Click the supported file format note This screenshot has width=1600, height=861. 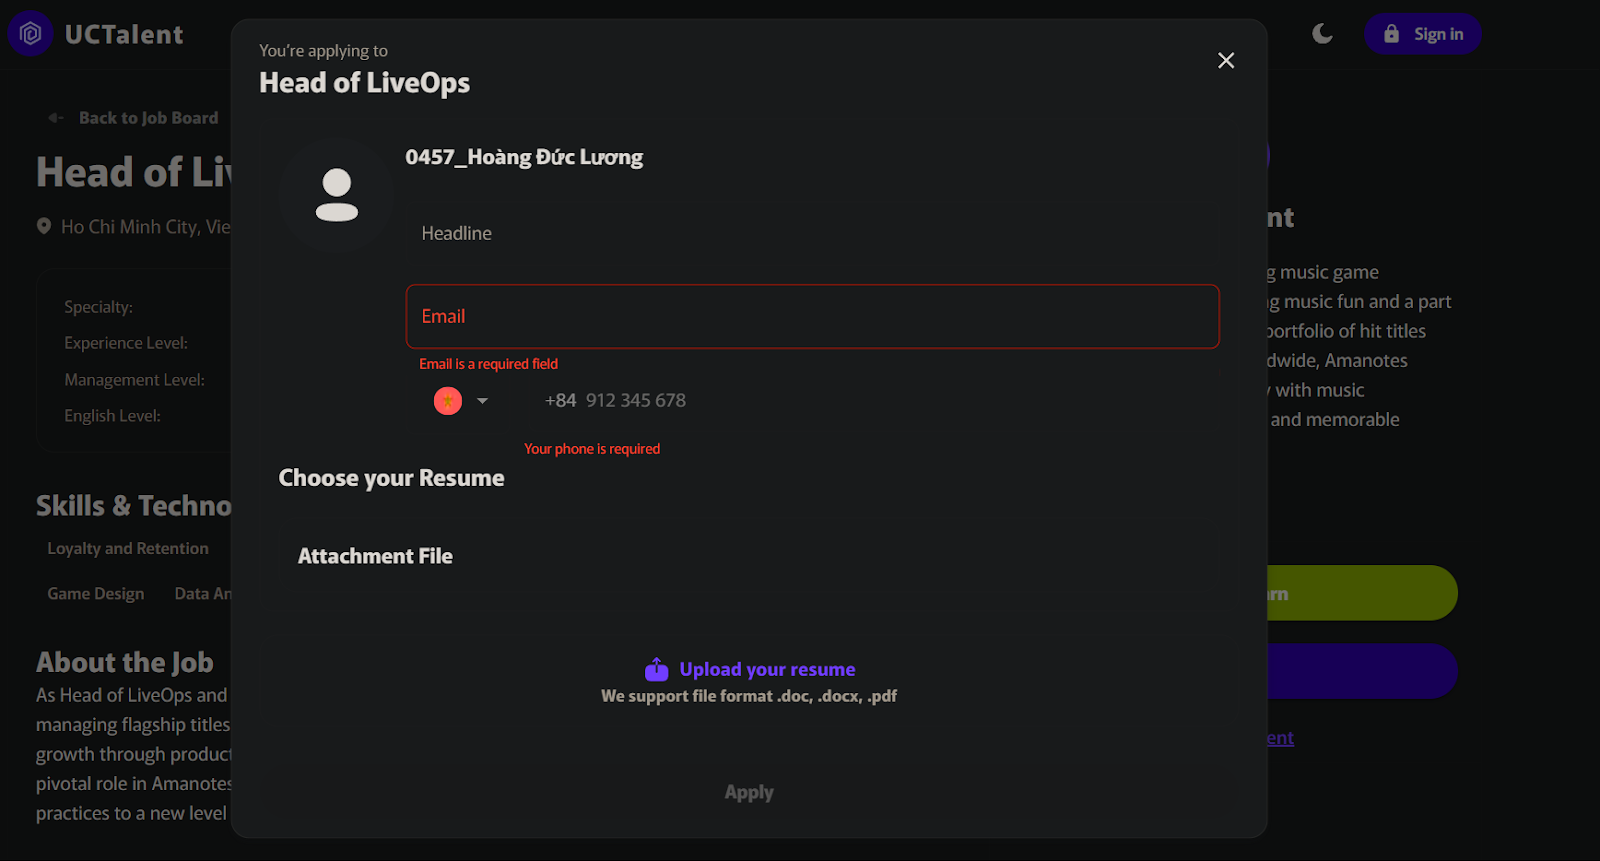(x=749, y=696)
